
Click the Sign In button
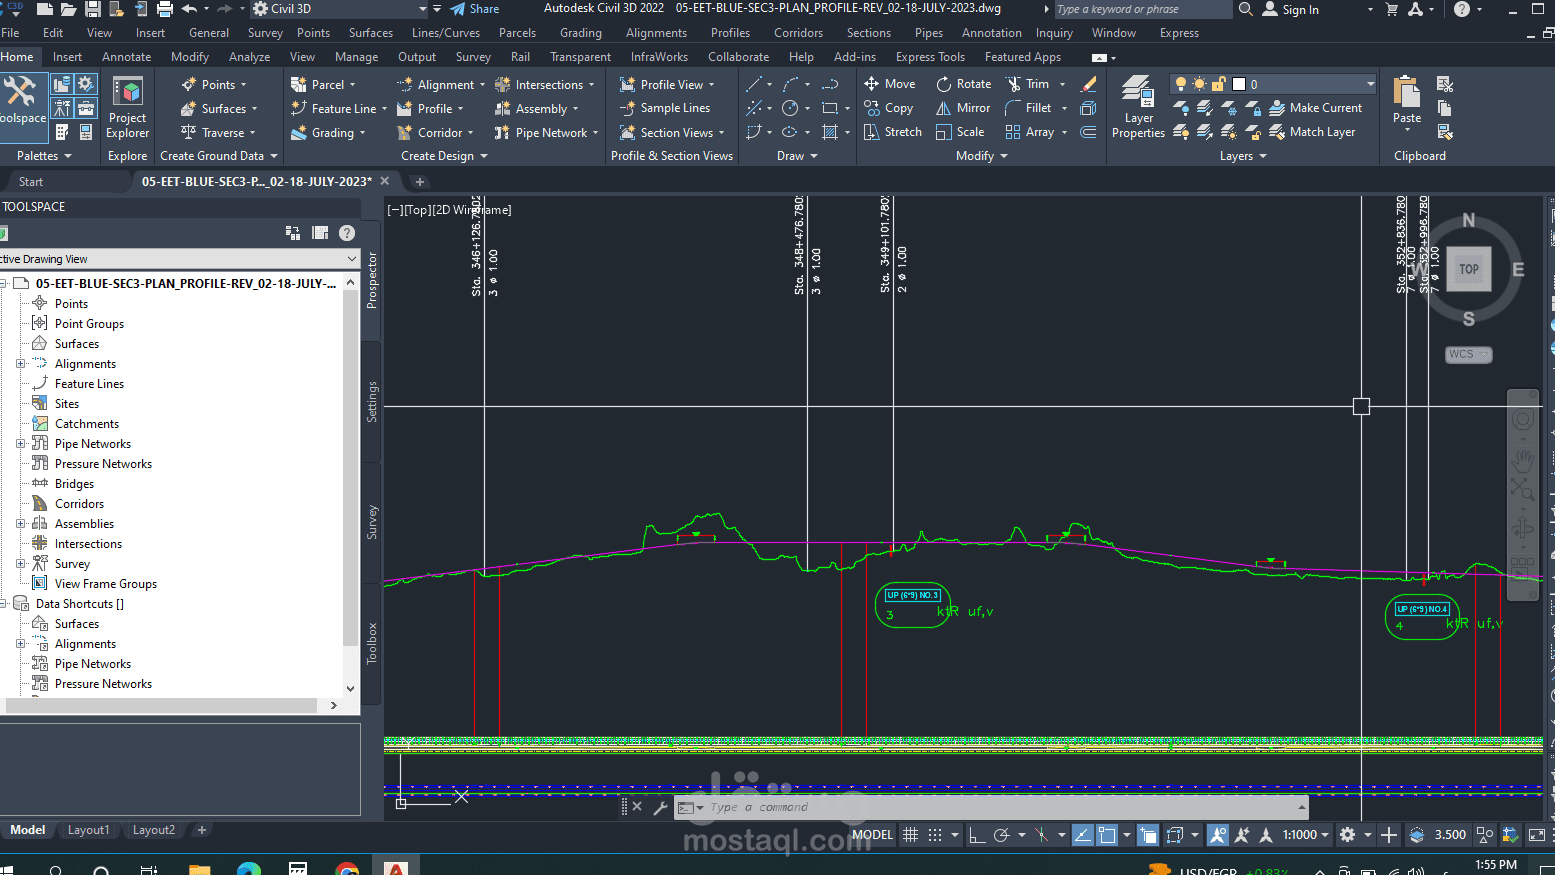point(1291,9)
